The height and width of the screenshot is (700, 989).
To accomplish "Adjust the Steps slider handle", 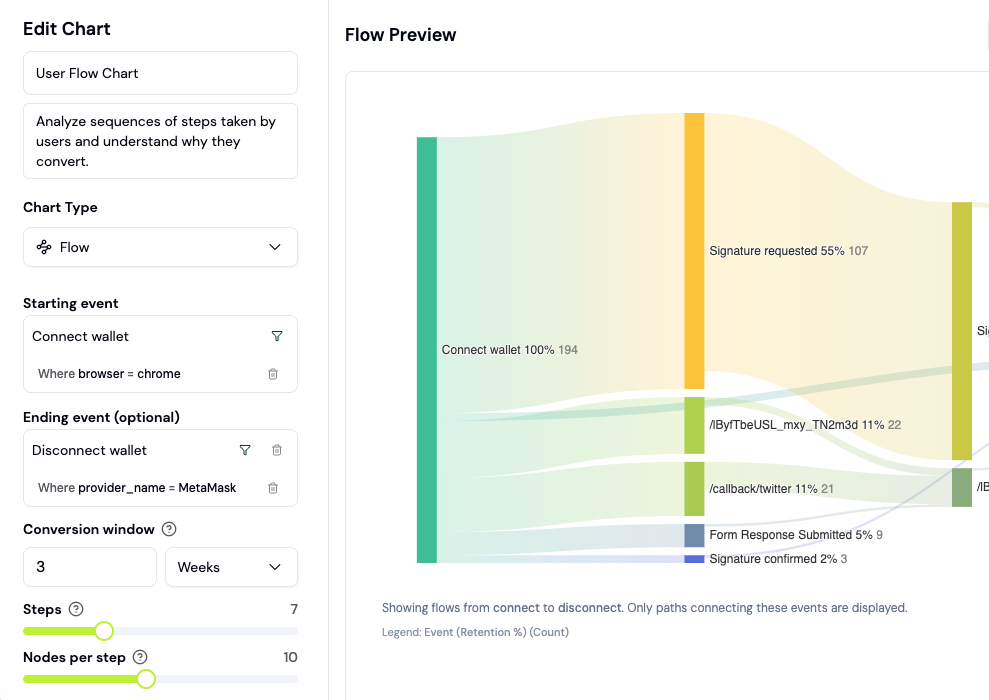I will point(103,631).
